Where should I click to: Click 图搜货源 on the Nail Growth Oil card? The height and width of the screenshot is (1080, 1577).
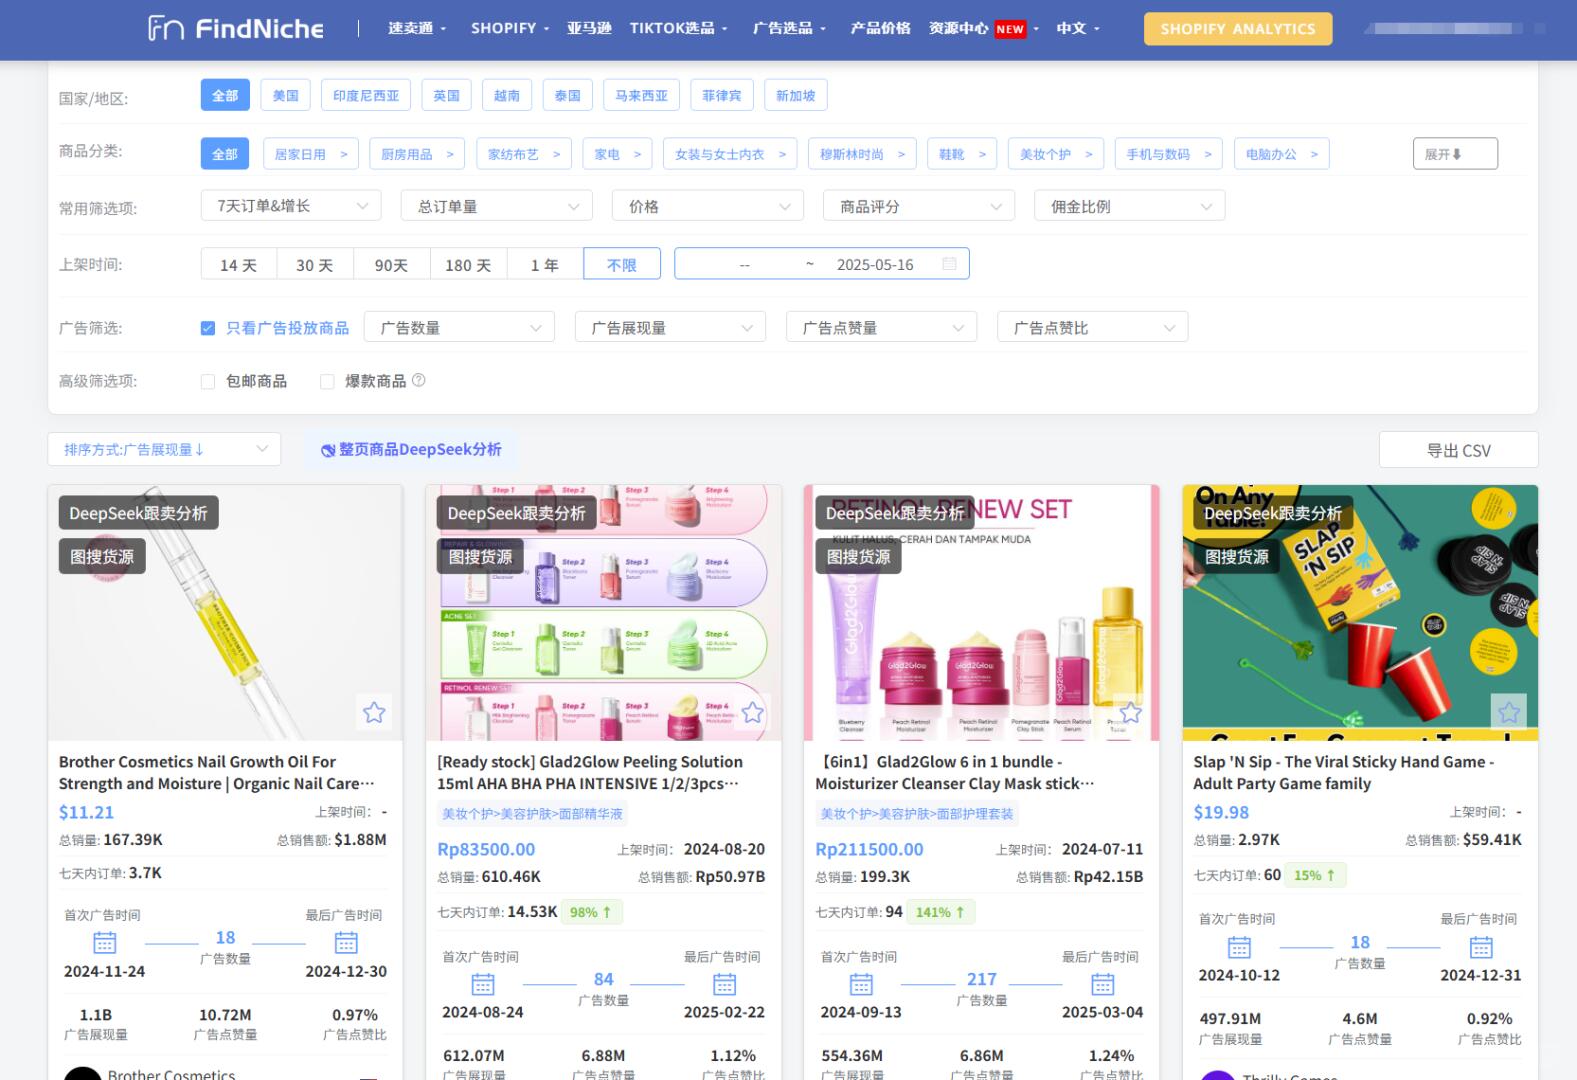click(102, 556)
